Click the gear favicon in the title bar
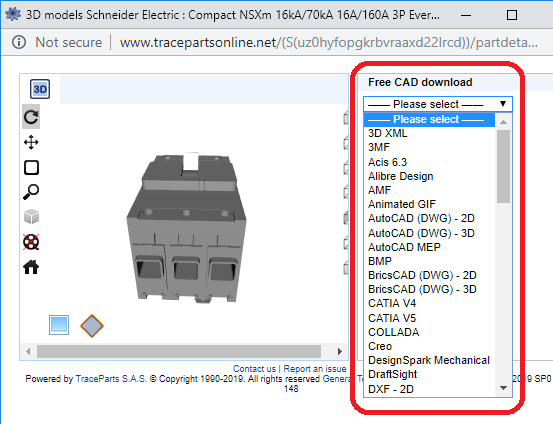The width and height of the screenshot is (553, 424). 13,14
